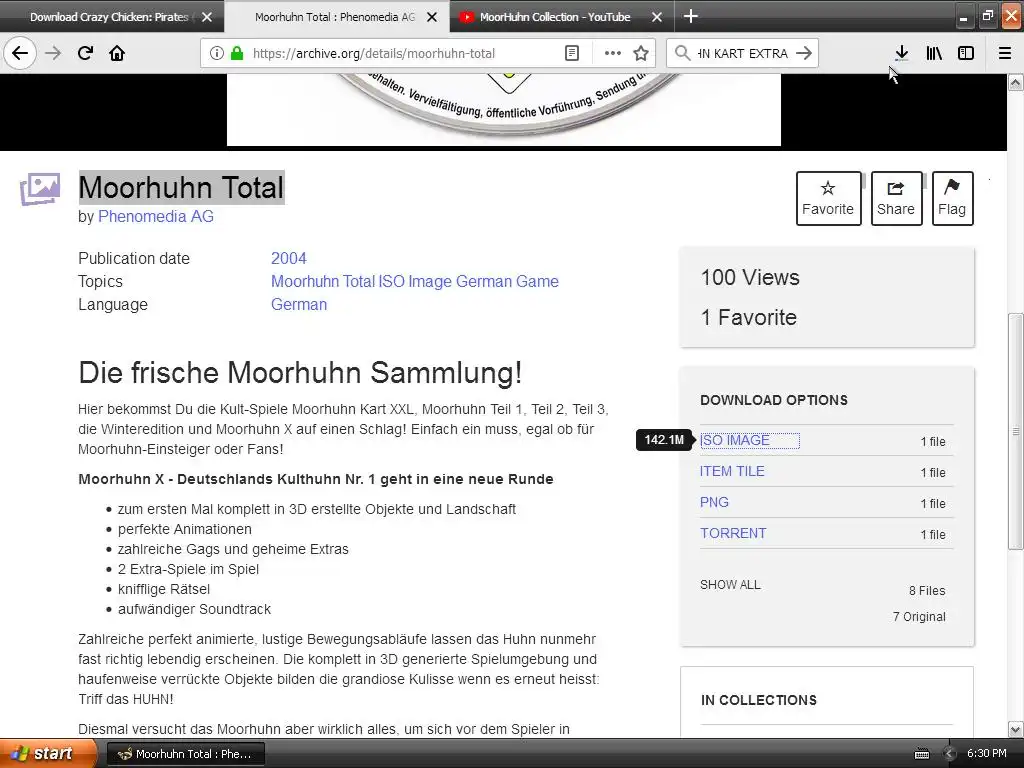
Task: Close the Moorhuhn Total tab
Action: (432, 17)
